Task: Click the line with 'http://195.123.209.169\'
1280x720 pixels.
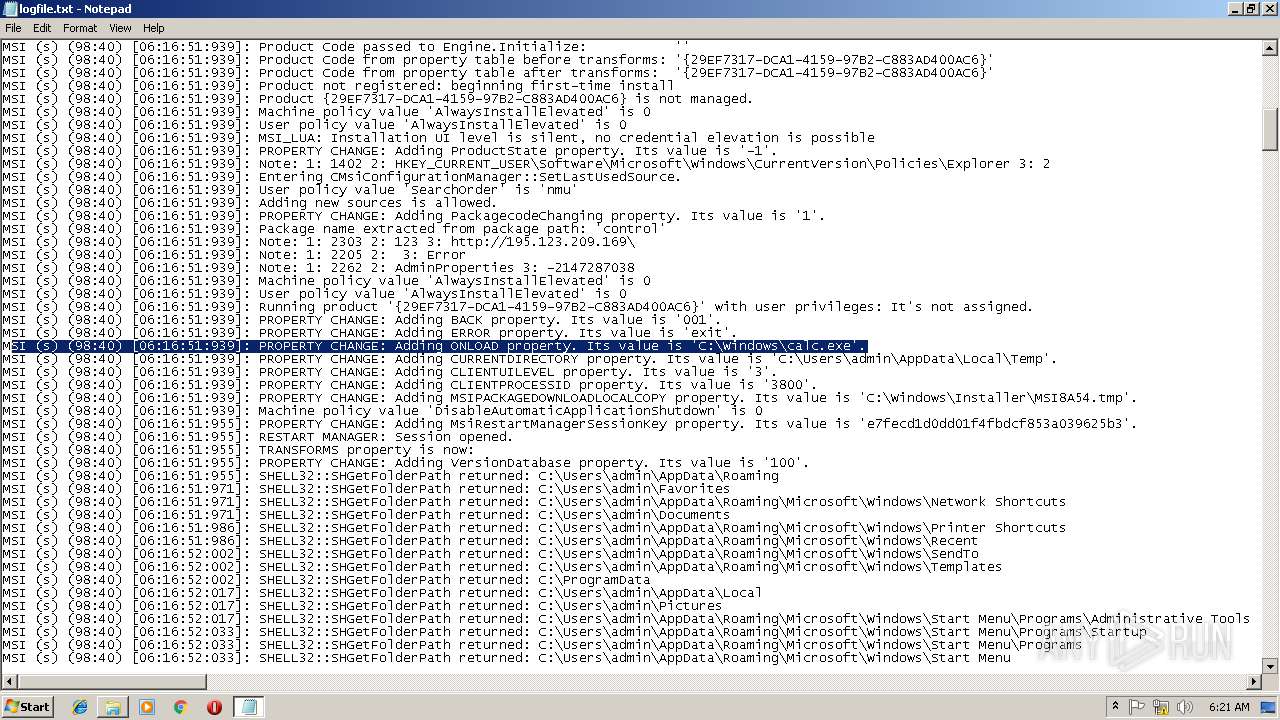Action: coord(318,242)
